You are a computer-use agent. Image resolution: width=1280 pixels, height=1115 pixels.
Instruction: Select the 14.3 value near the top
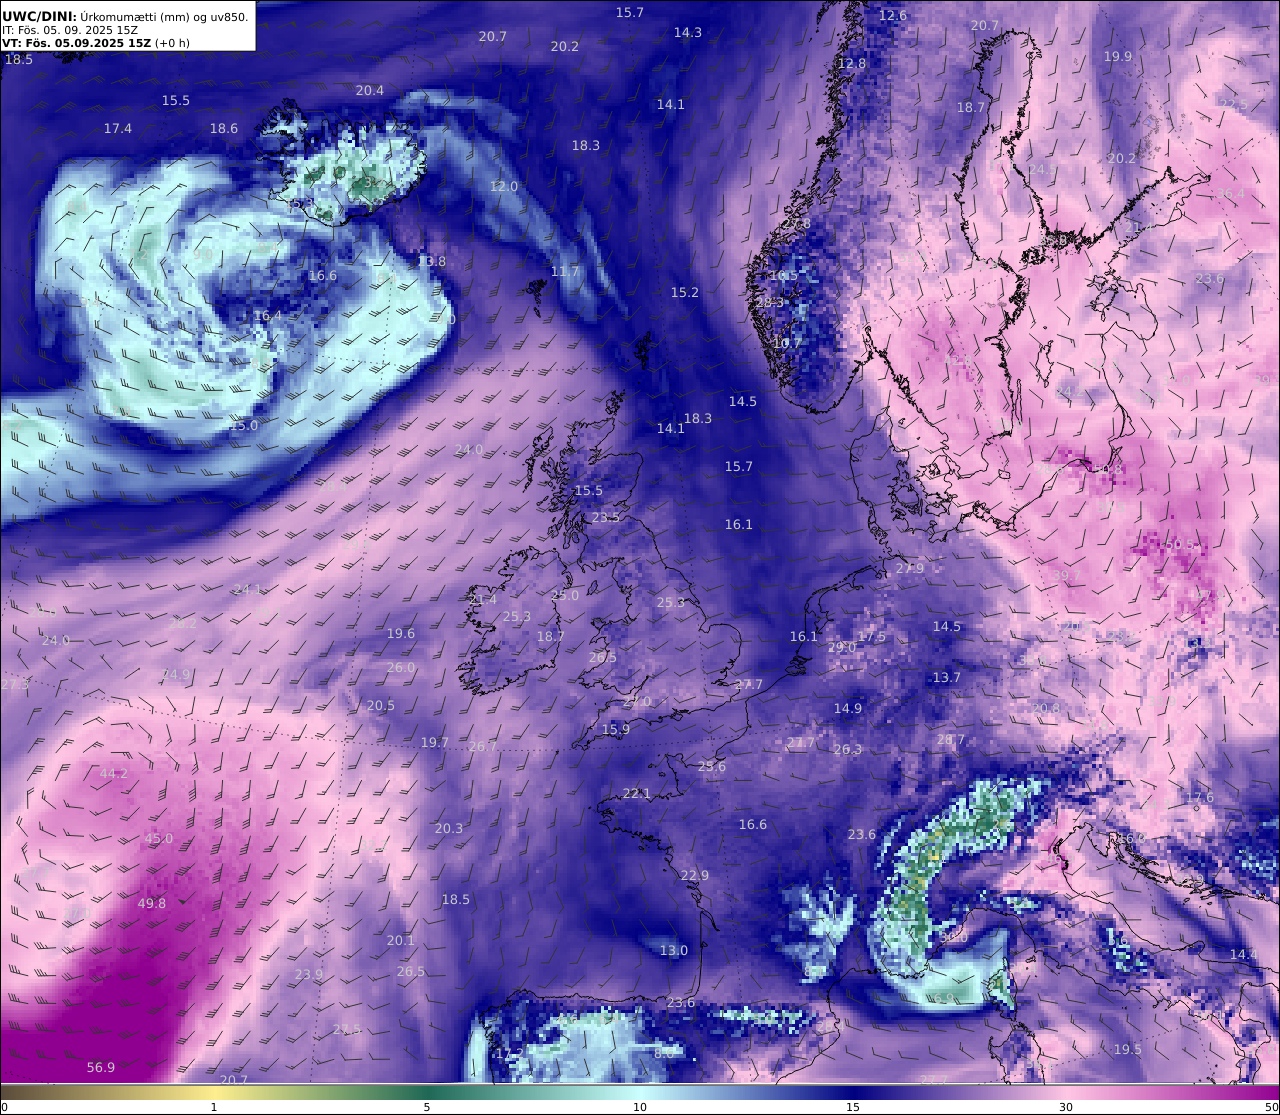pyautogui.click(x=688, y=32)
